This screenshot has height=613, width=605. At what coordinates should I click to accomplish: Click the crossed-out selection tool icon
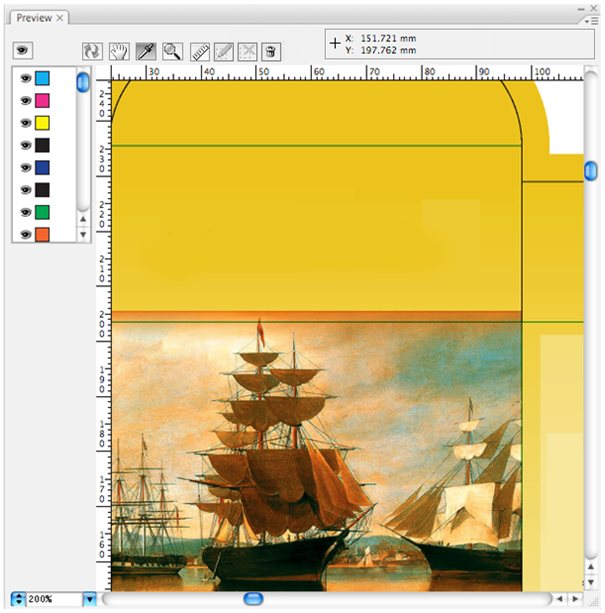click(x=247, y=51)
